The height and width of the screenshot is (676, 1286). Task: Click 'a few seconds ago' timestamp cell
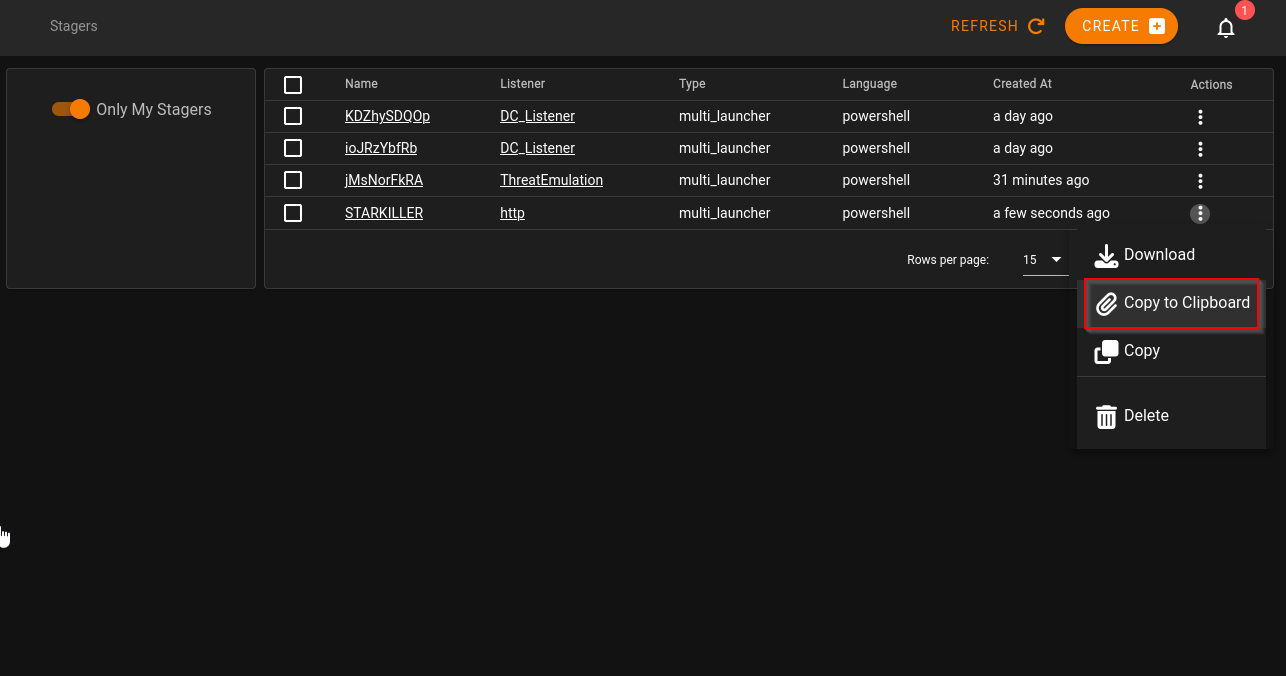point(1051,213)
